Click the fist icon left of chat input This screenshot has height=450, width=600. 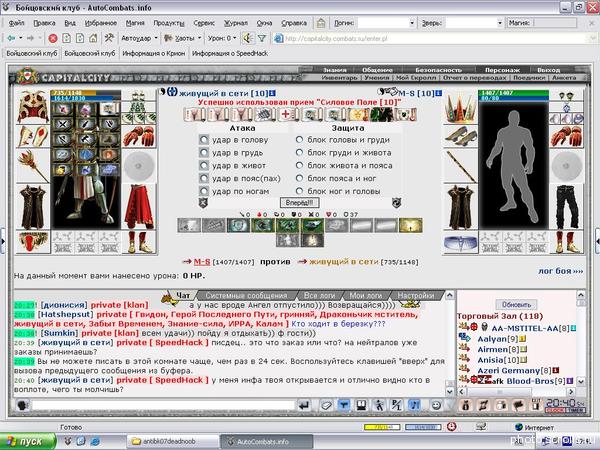tap(23, 405)
